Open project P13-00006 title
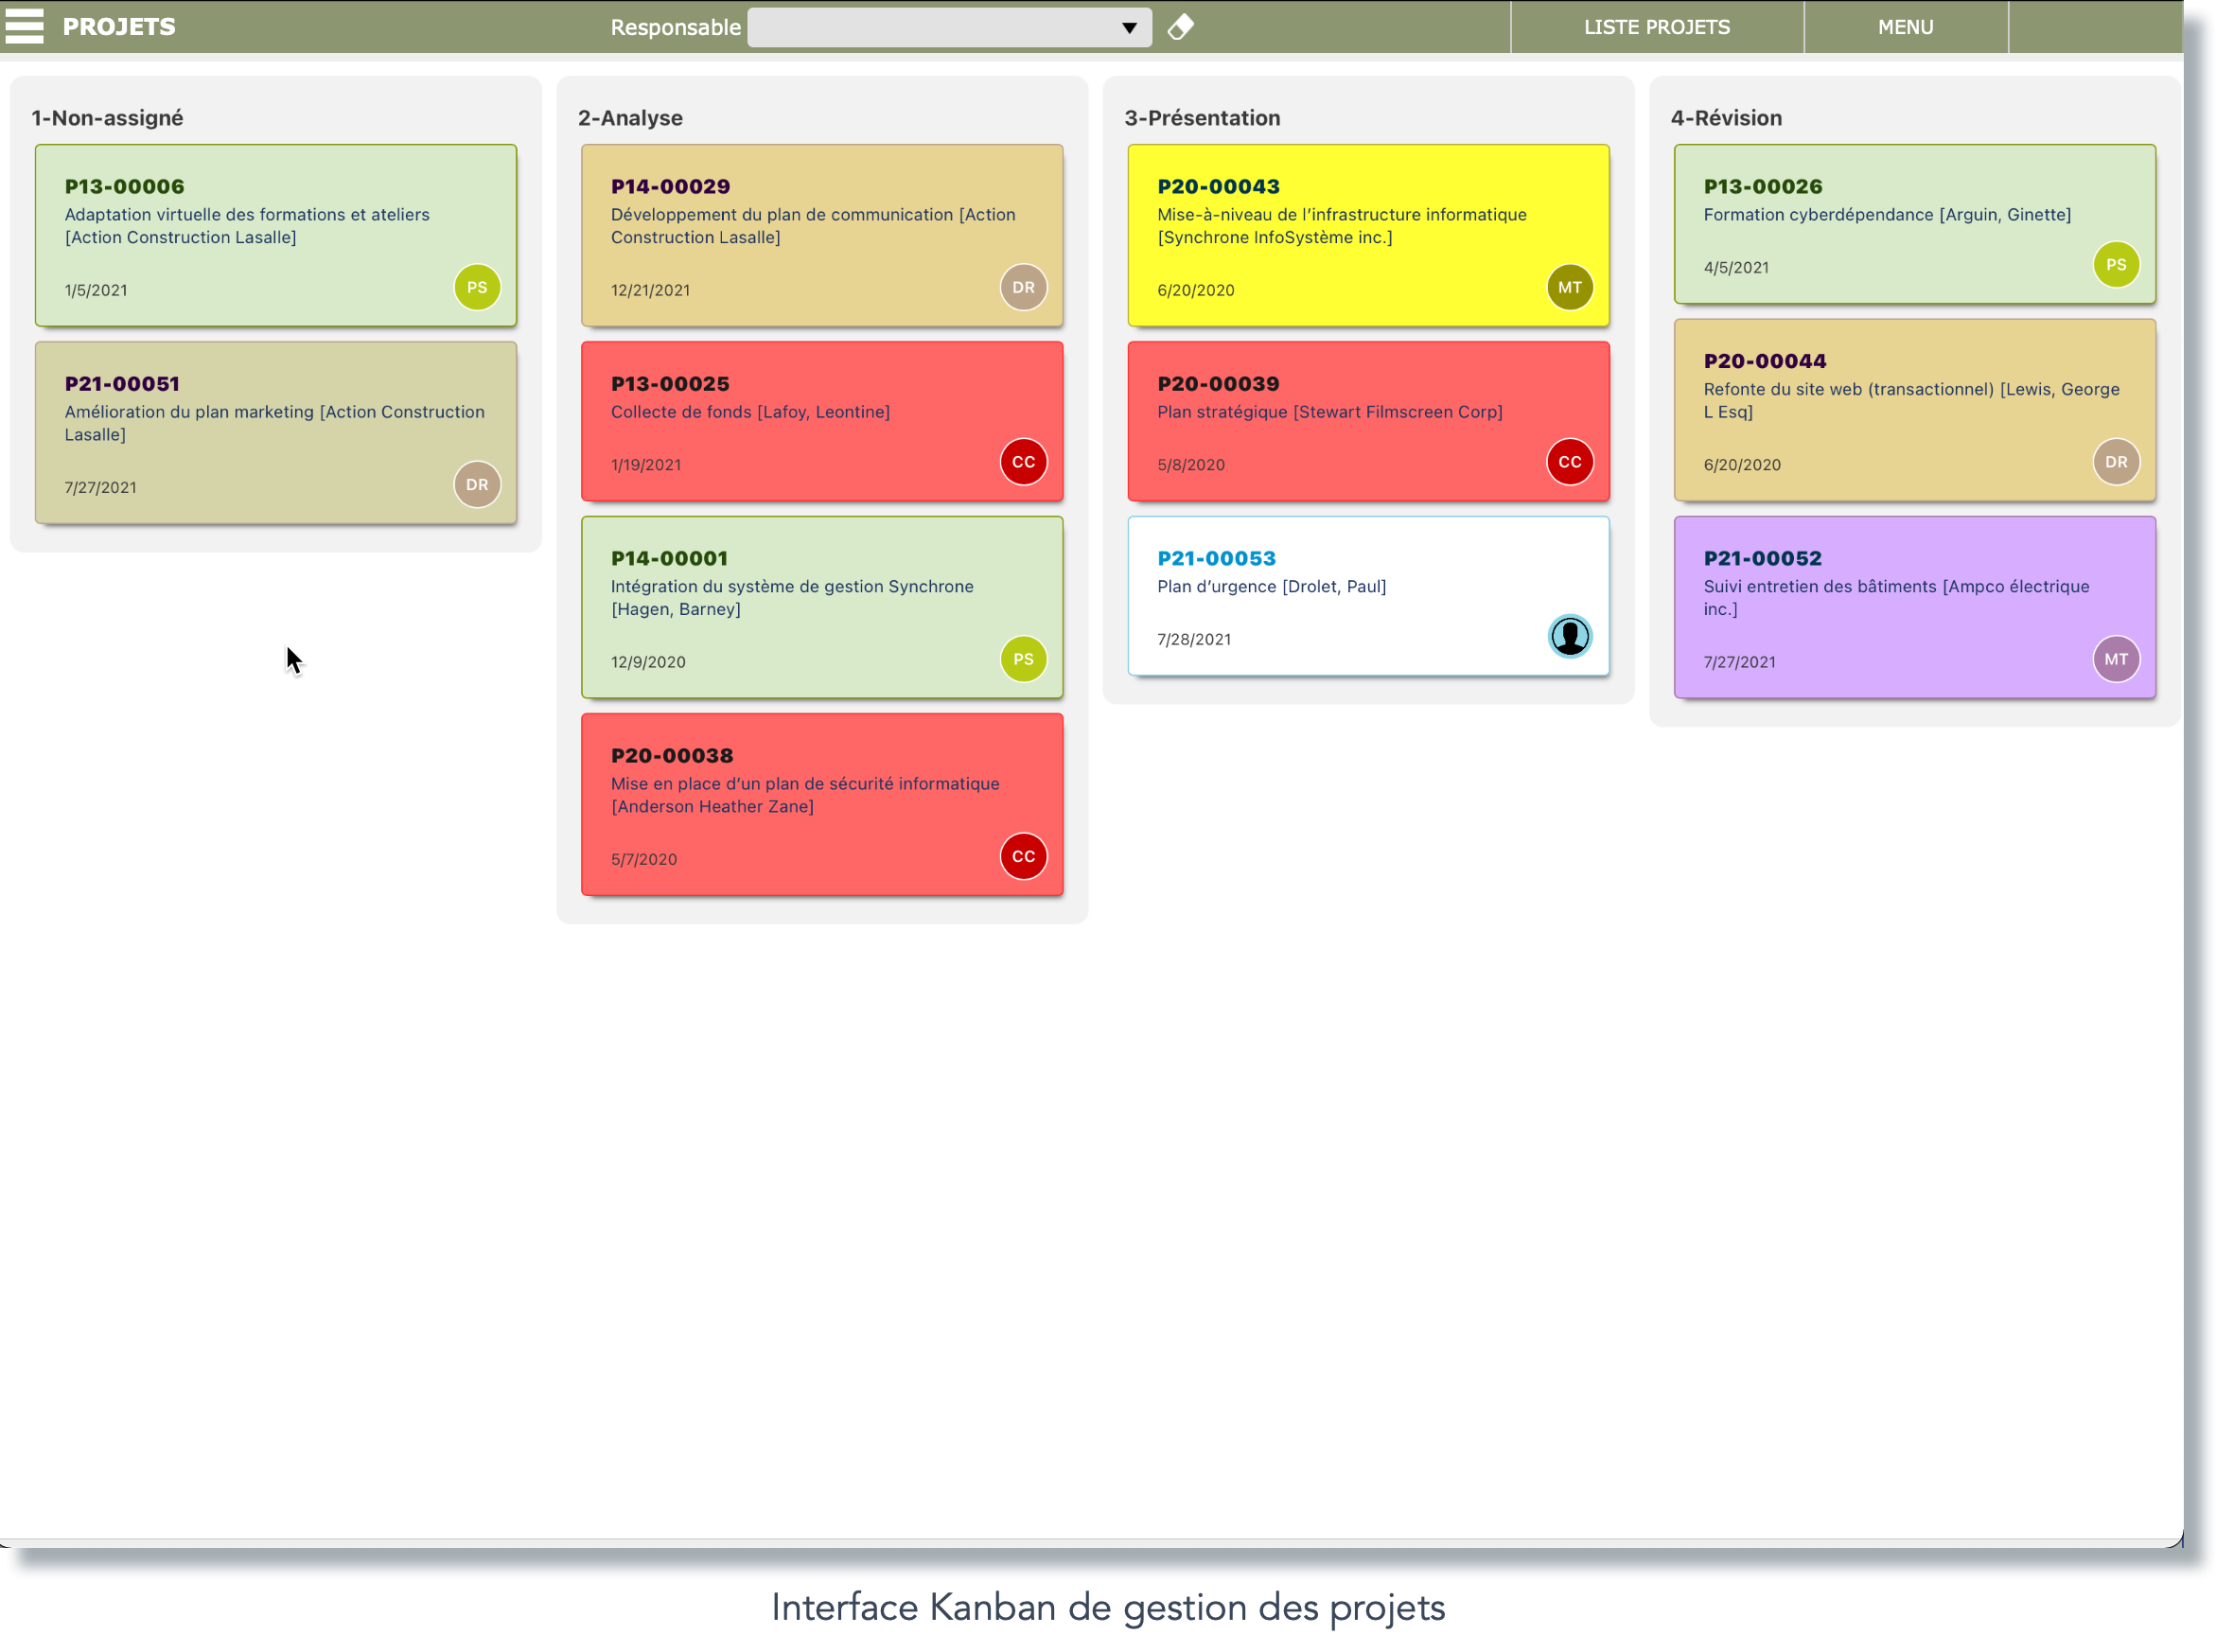Viewport: 2216px width, 1652px height. 125,186
